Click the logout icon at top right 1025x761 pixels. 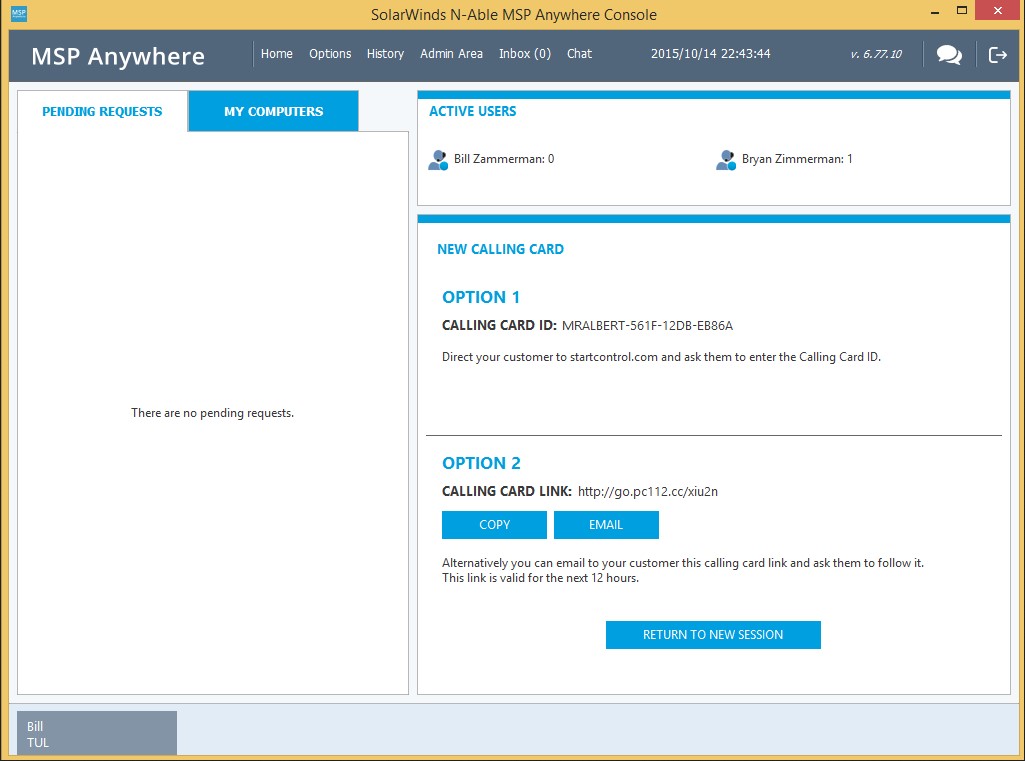[x=997, y=55]
